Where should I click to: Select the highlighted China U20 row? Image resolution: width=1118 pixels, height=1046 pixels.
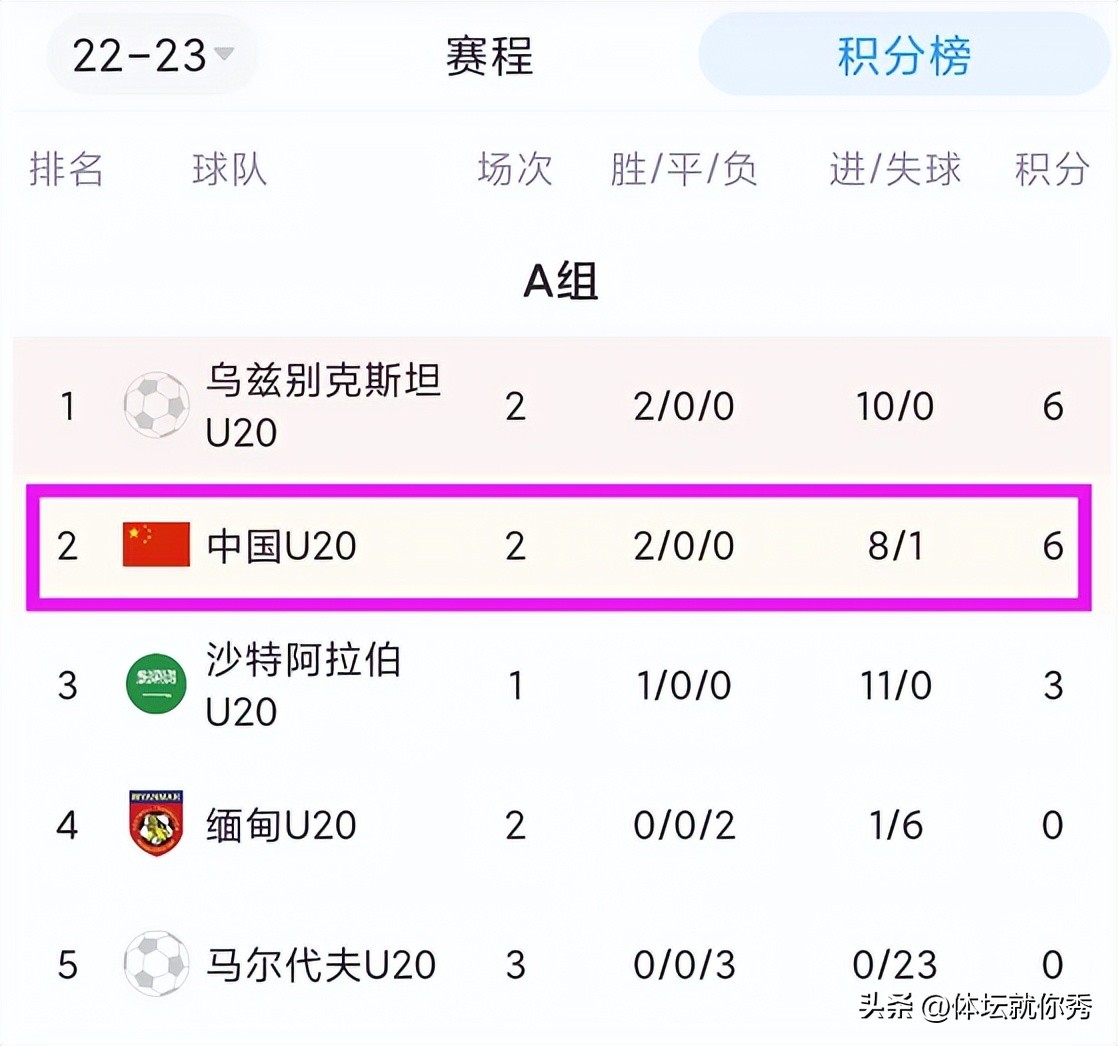click(559, 545)
